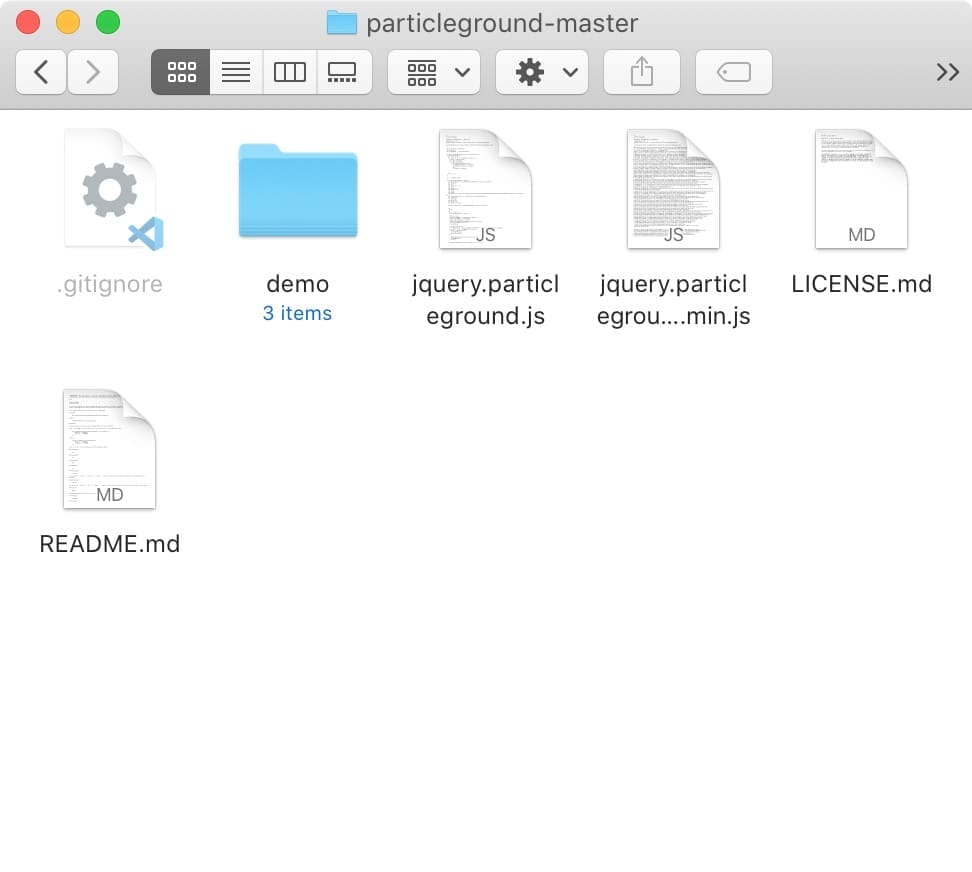The width and height of the screenshot is (972, 872).
Task: Switch to icon view
Action: (x=181, y=73)
